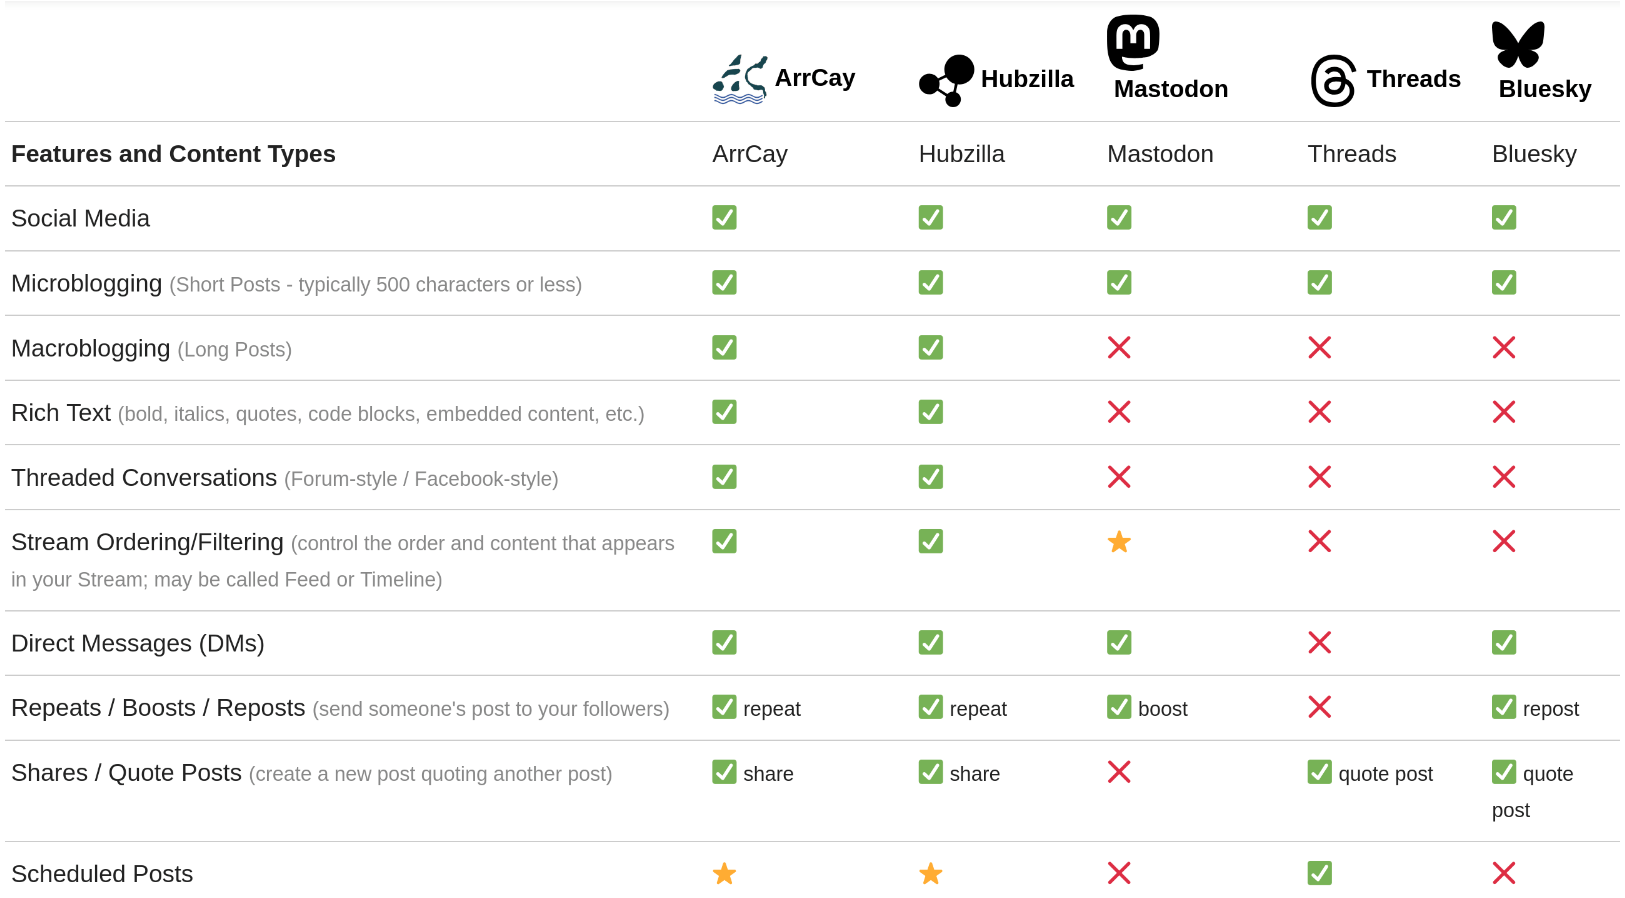This screenshot has height=898, width=1625.
Task: Click Threads' red X in Direct Messages row
Action: pos(1320,643)
